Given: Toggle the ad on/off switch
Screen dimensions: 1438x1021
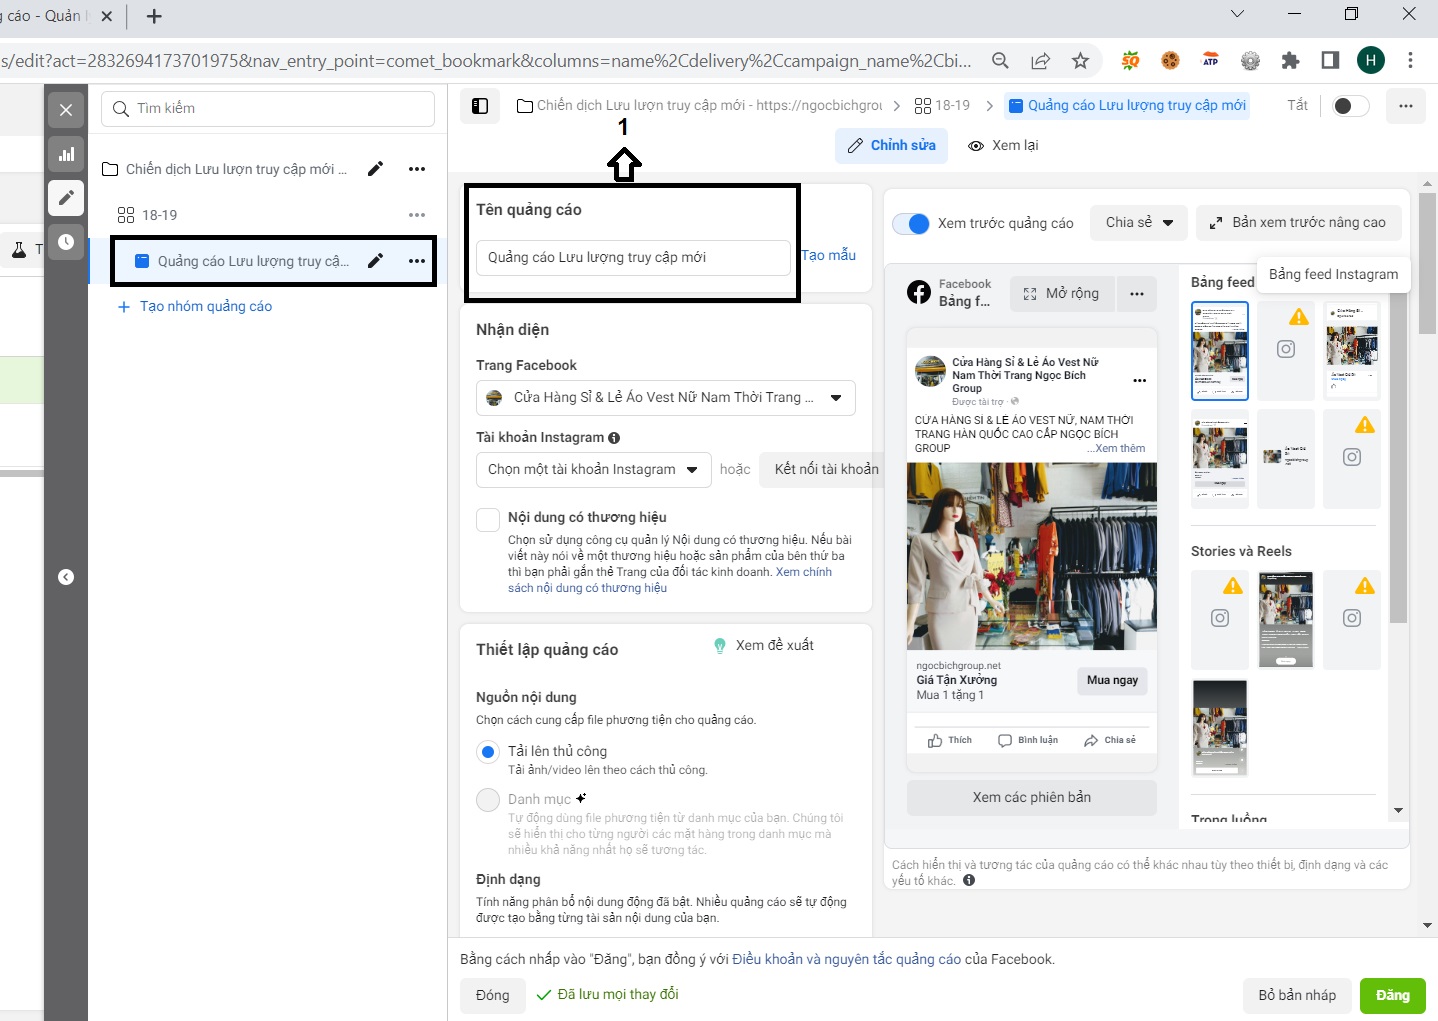Looking at the screenshot, I should tap(1349, 106).
